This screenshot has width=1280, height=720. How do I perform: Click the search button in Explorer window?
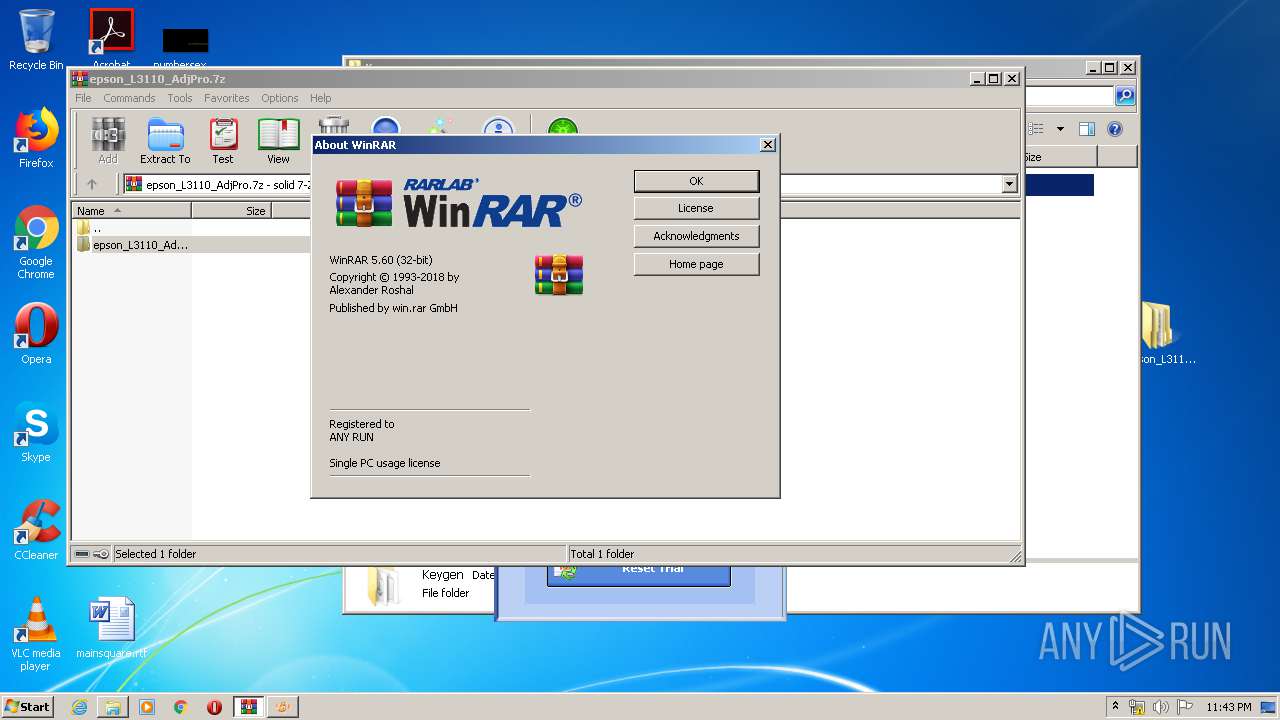(1125, 96)
